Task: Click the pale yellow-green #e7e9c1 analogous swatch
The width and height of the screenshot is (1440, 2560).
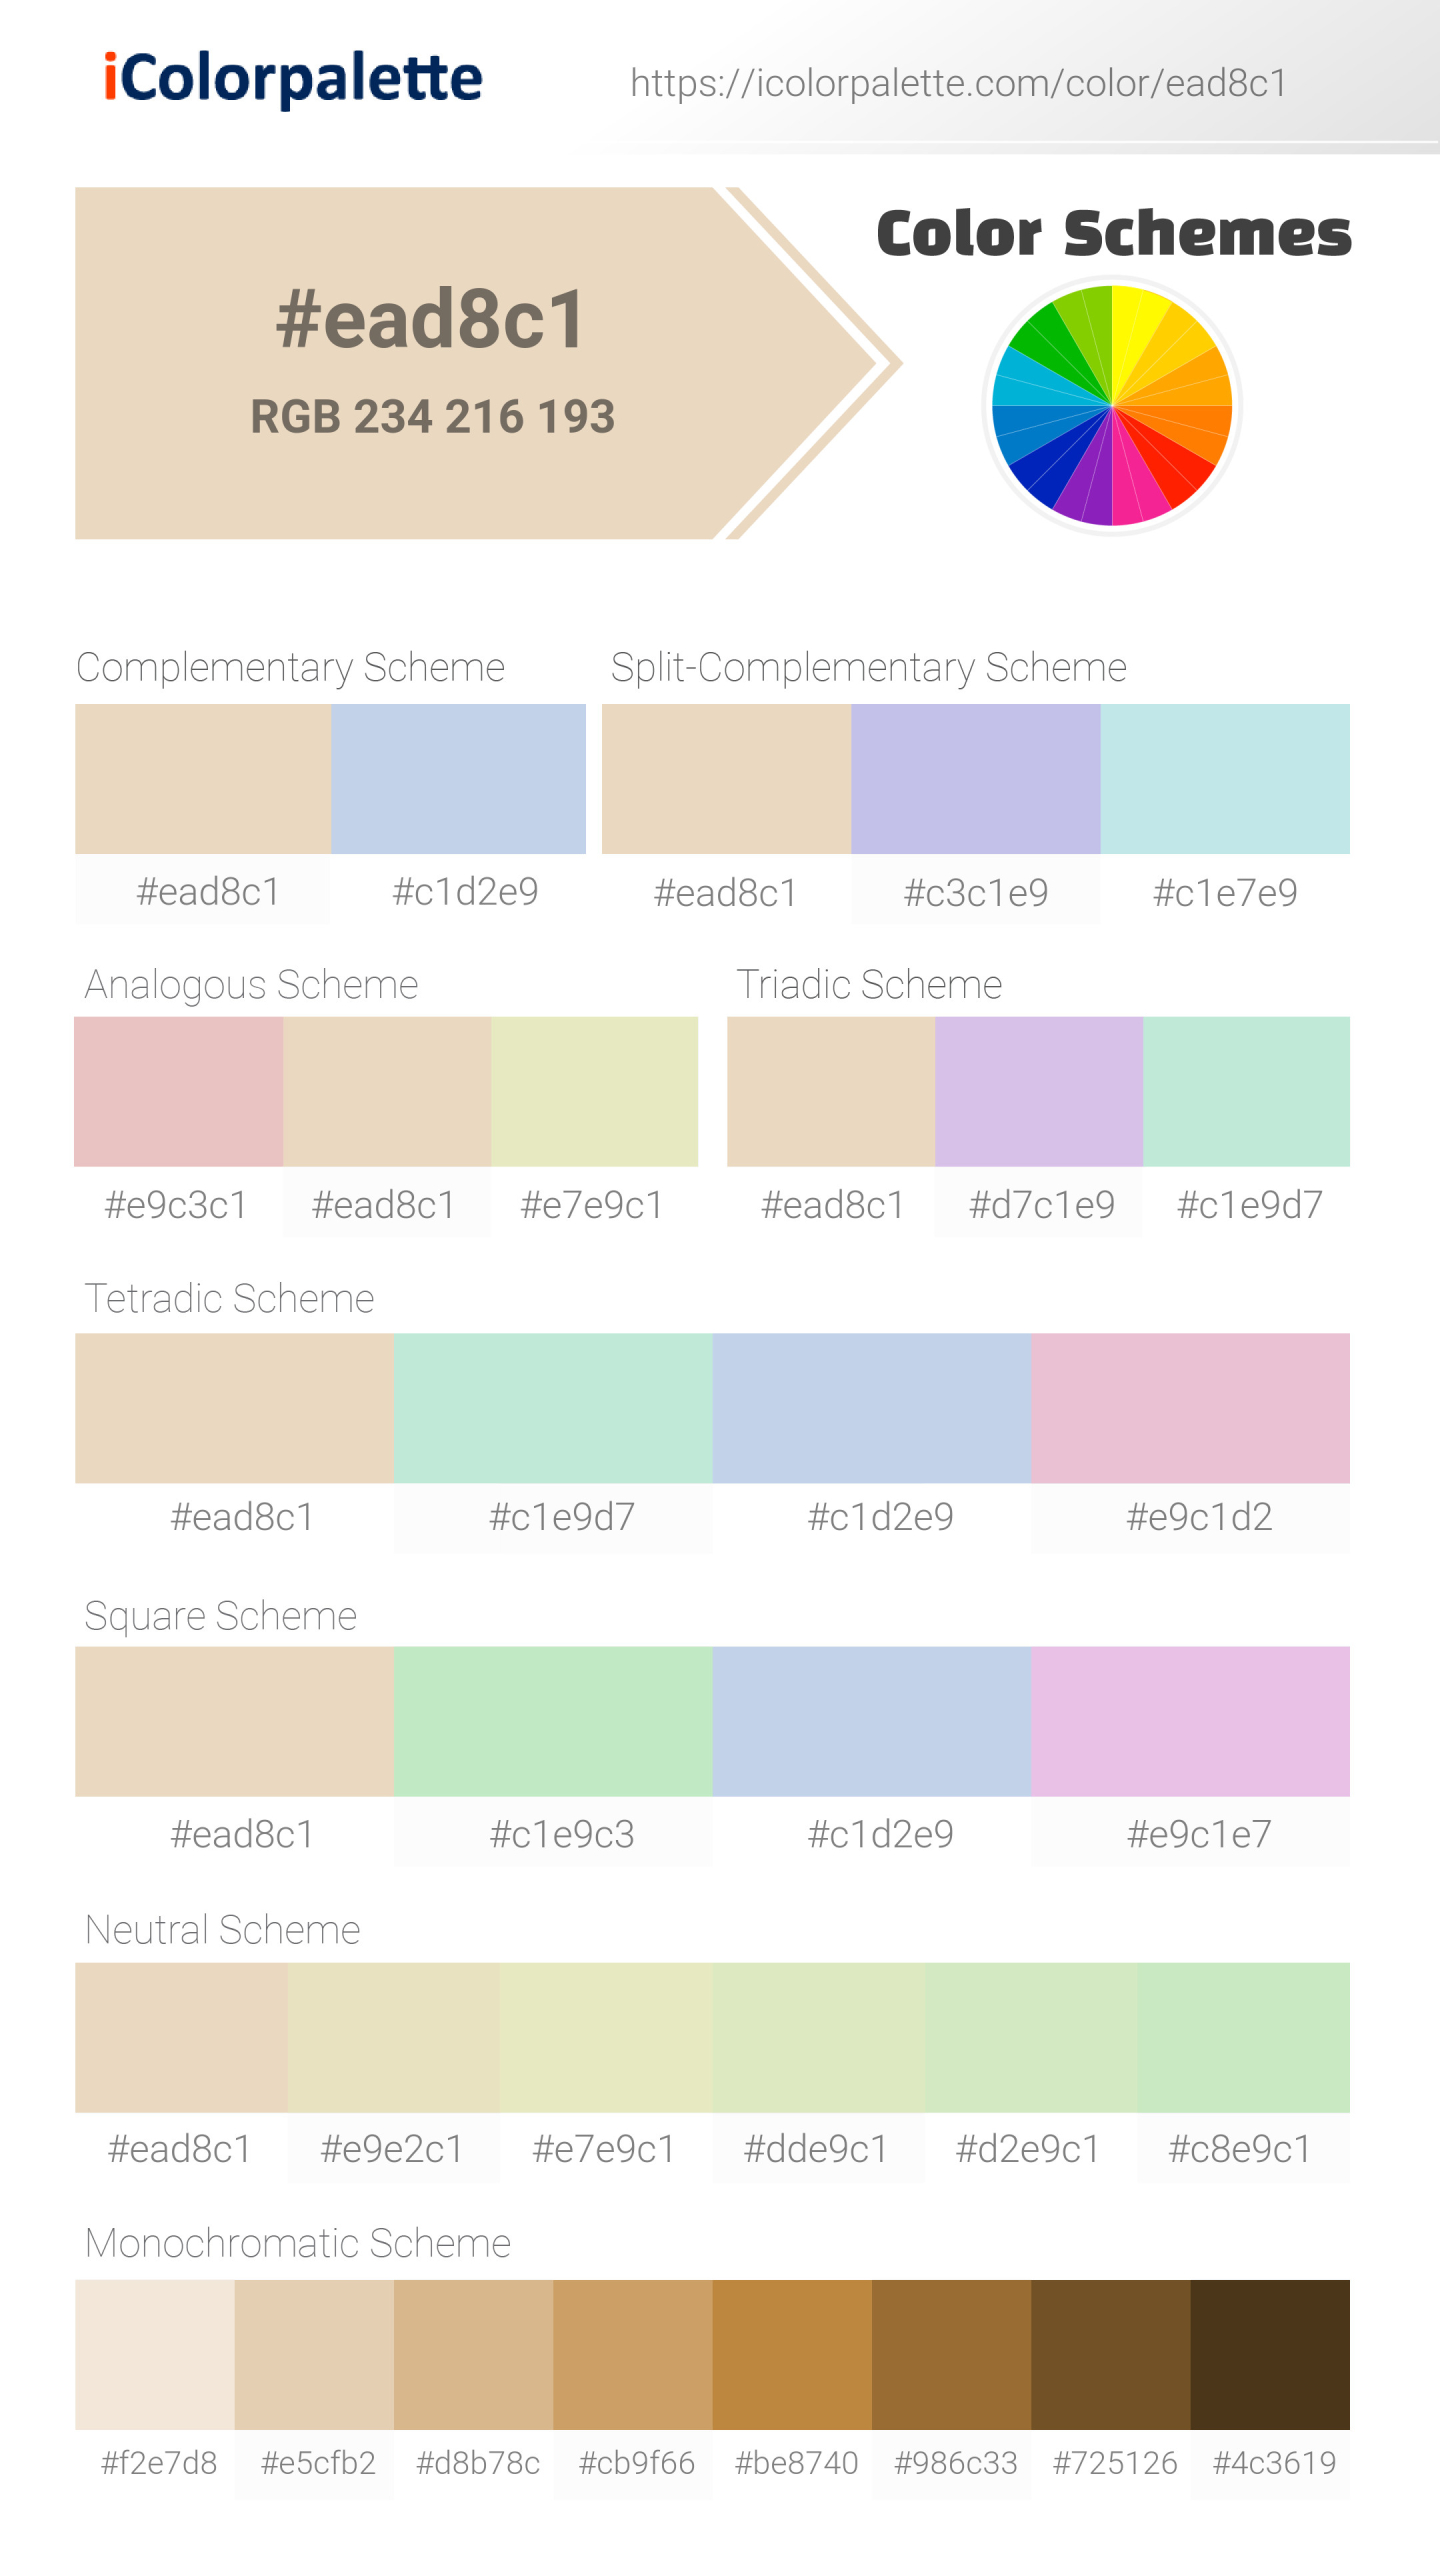Action: (594, 1091)
